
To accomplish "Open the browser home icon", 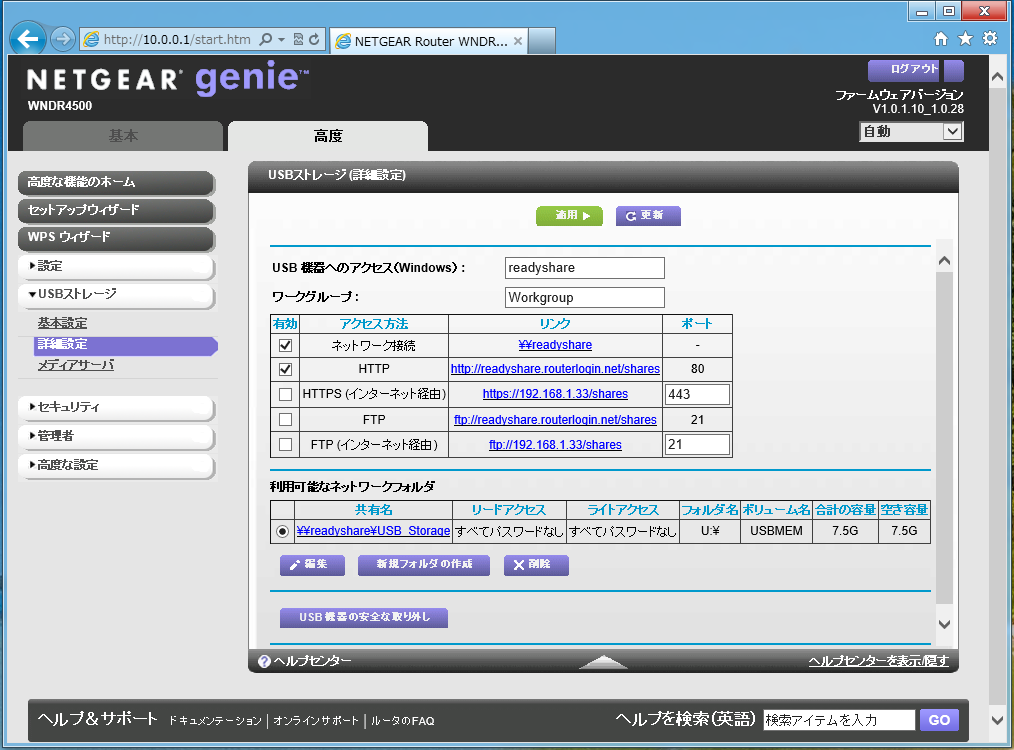I will pos(940,39).
